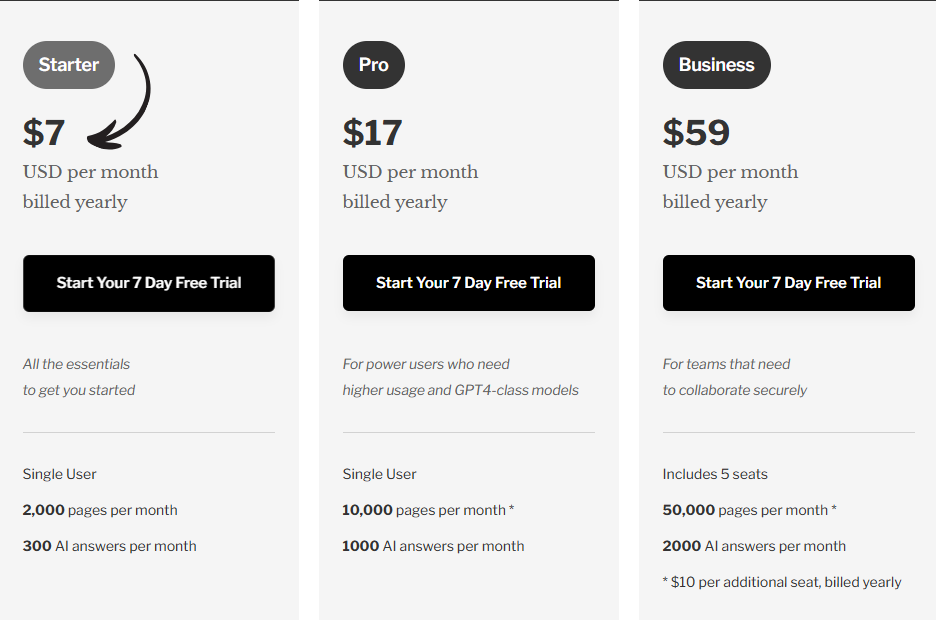Click "For teams that need" description
Viewport: 936px width, 620px height.
click(x=726, y=364)
